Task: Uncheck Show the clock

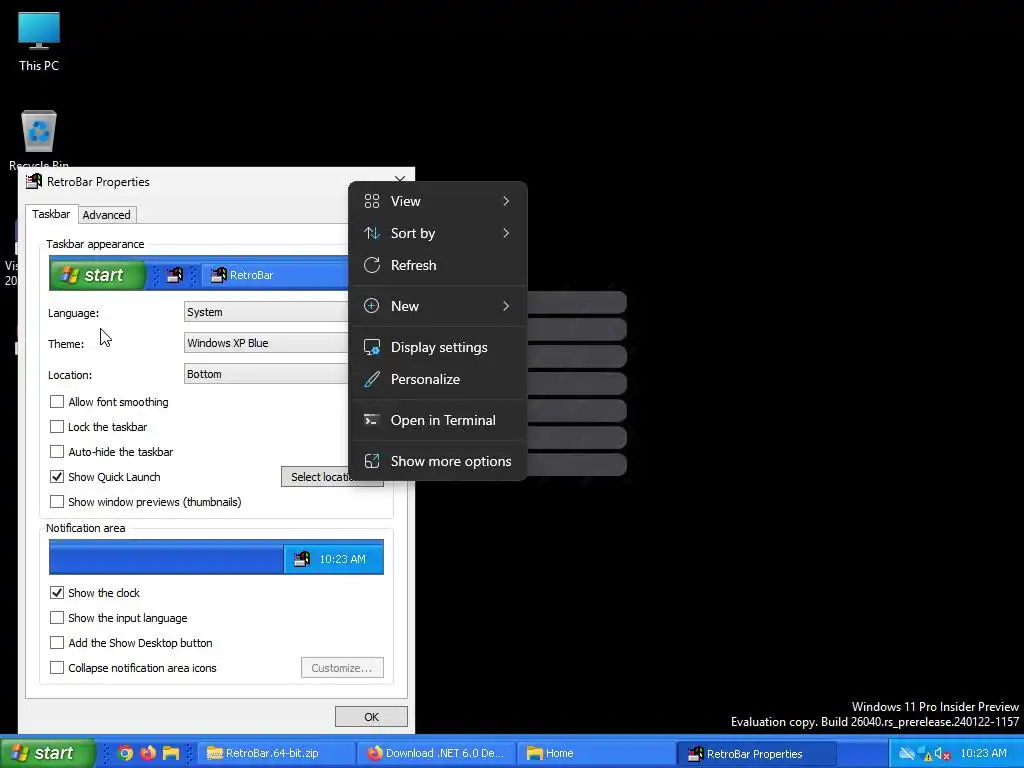Action: click(x=57, y=592)
